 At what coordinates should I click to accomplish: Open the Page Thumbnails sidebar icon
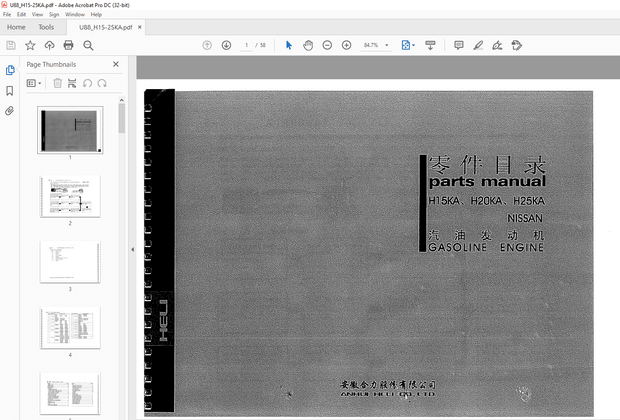click(x=10, y=70)
